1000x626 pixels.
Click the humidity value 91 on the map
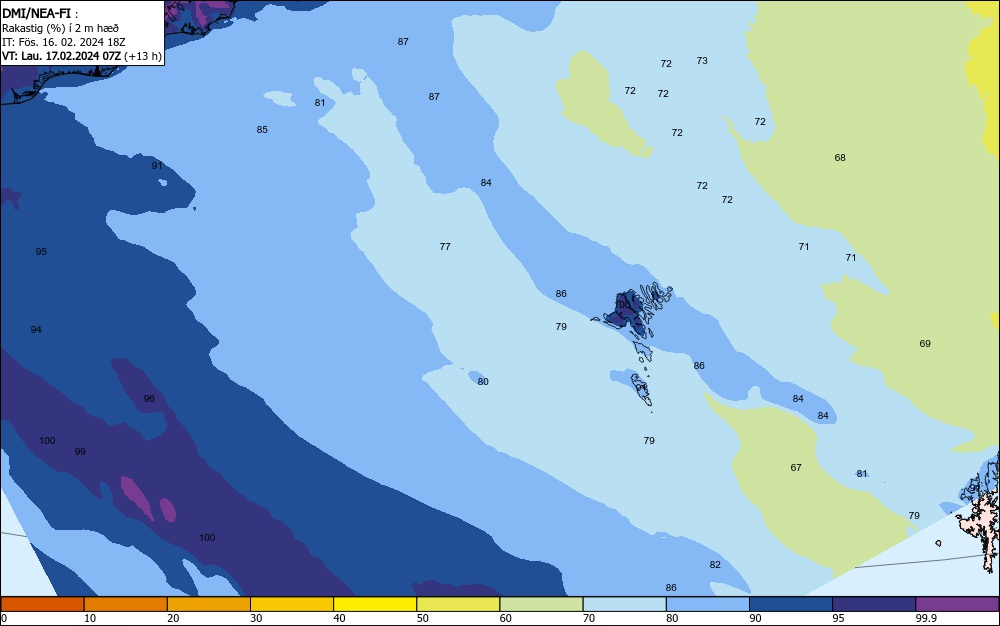[157, 165]
